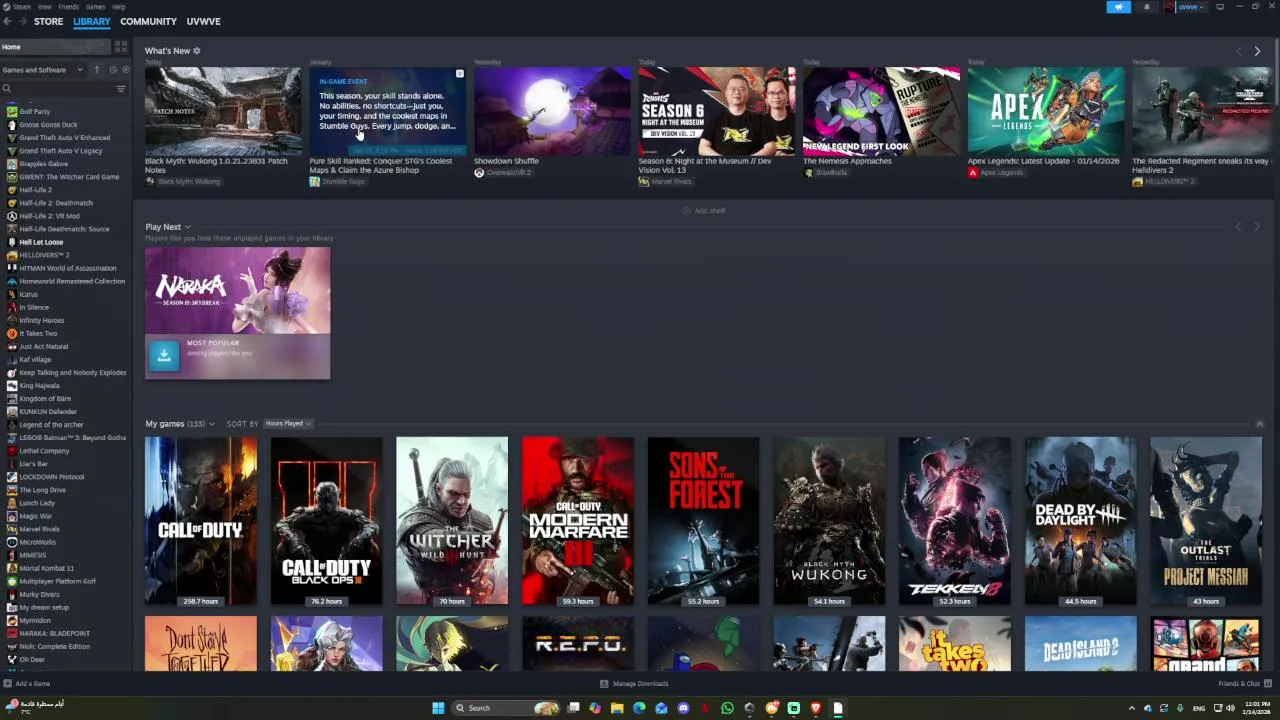This screenshot has height=720, width=1280.
Task: Open The Witcher Wild Hunt cover
Action: coord(452,521)
